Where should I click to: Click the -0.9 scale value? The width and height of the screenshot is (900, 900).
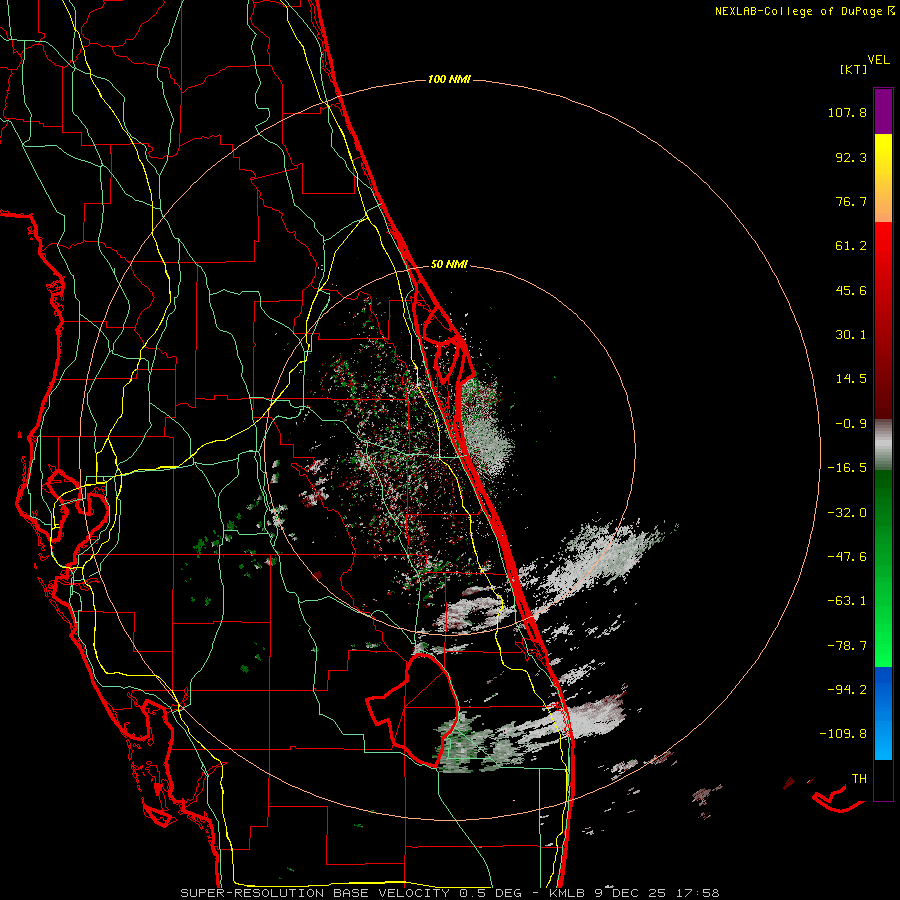point(851,424)
